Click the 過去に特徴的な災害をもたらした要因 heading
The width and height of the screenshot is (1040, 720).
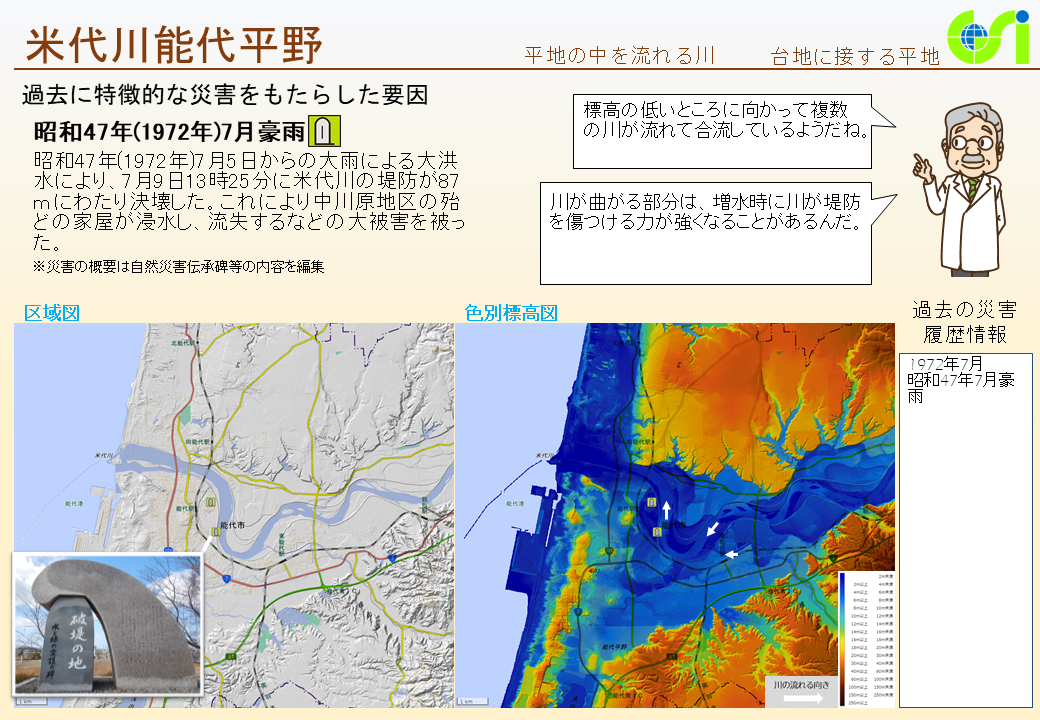pos(225,95)
